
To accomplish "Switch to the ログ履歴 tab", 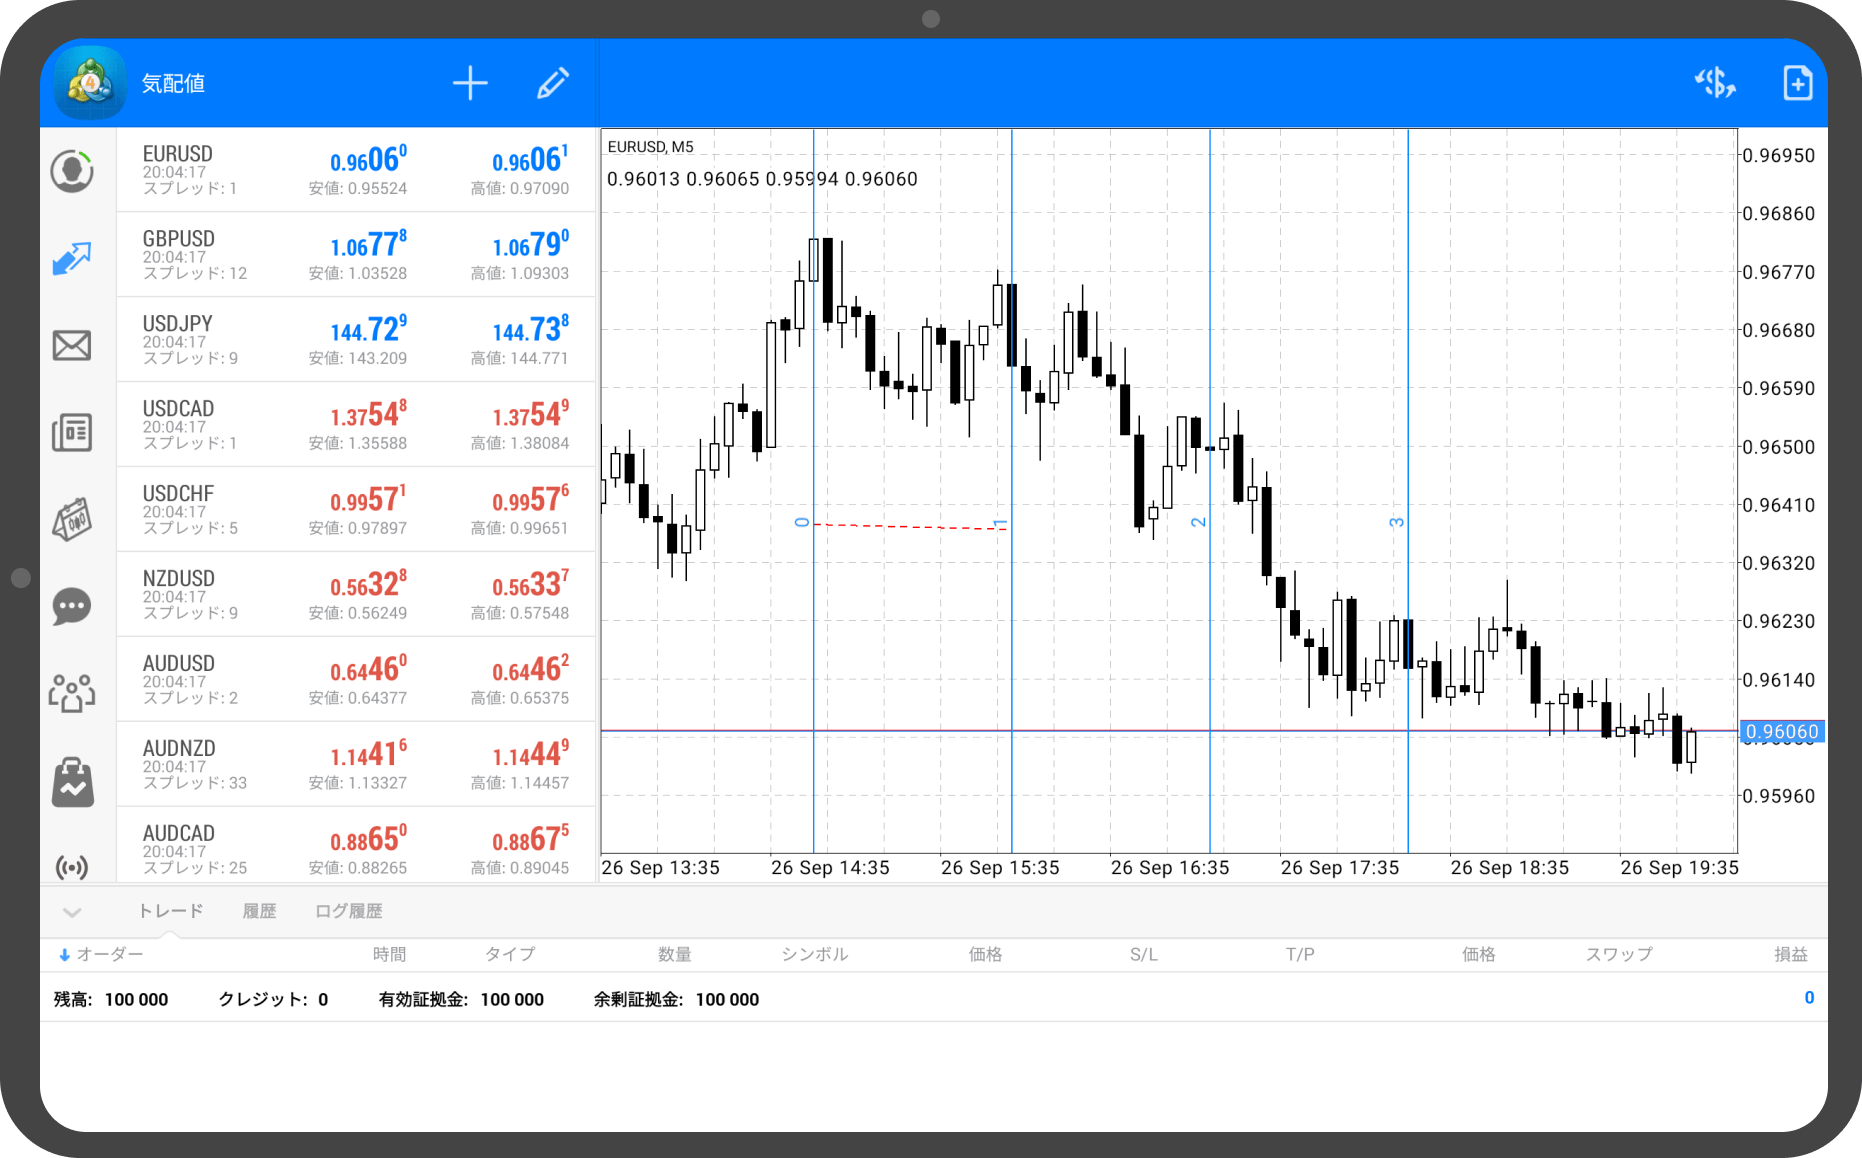I will (x=348, y=911).
